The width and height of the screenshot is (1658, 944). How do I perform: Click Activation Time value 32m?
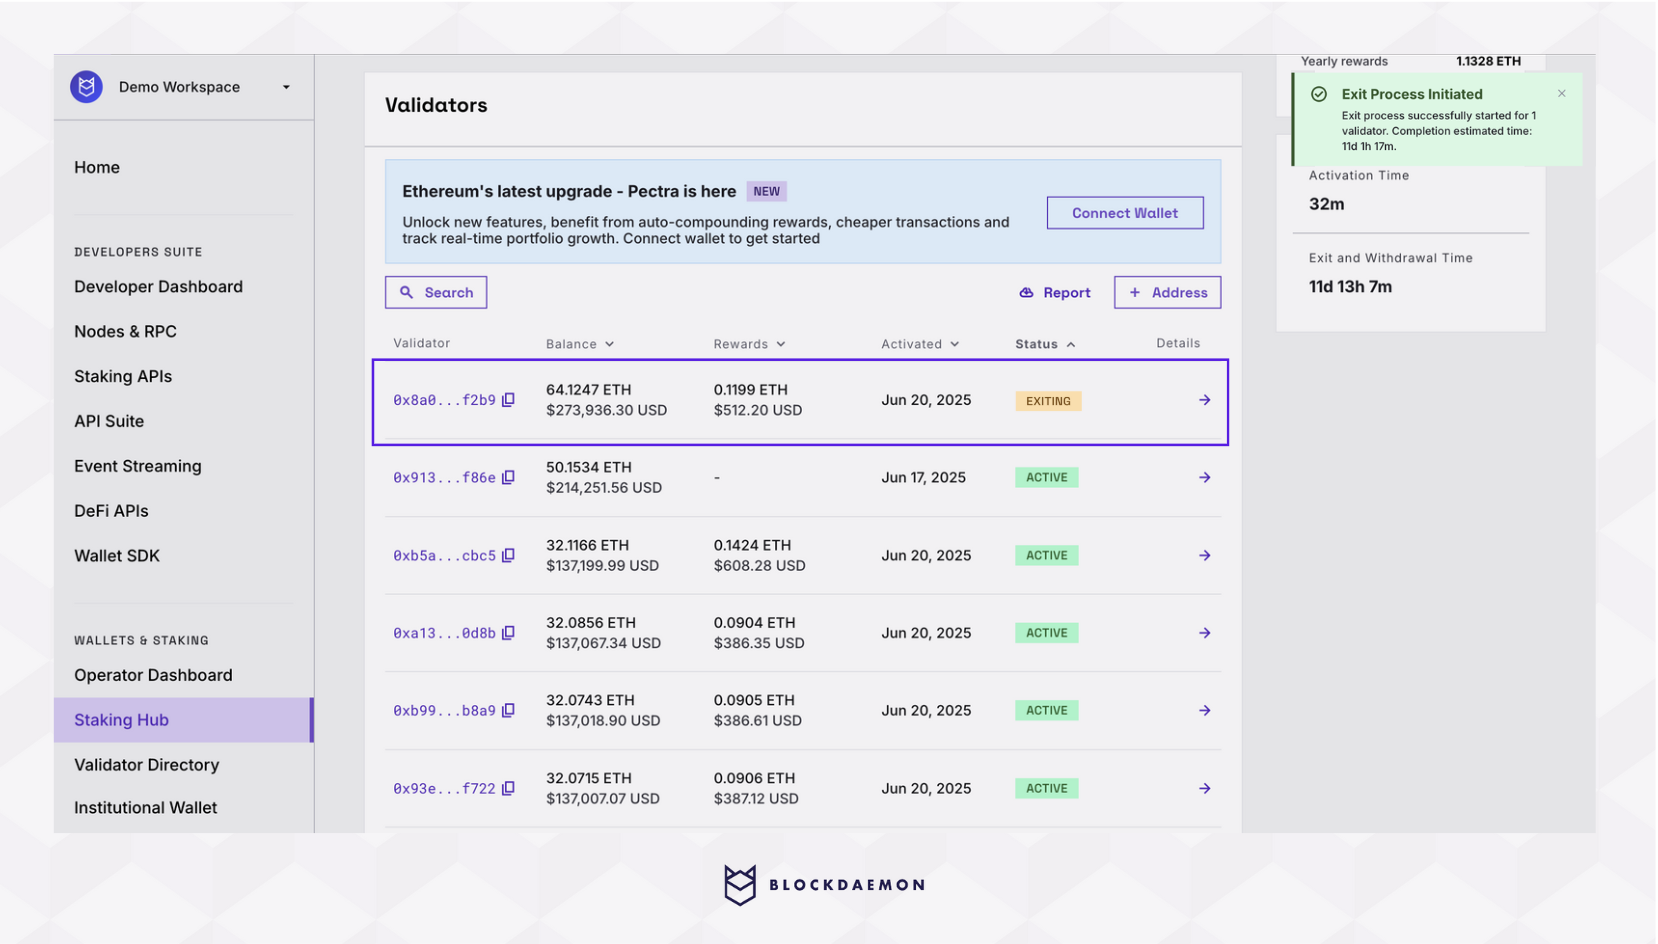(x=1326, y=204)
